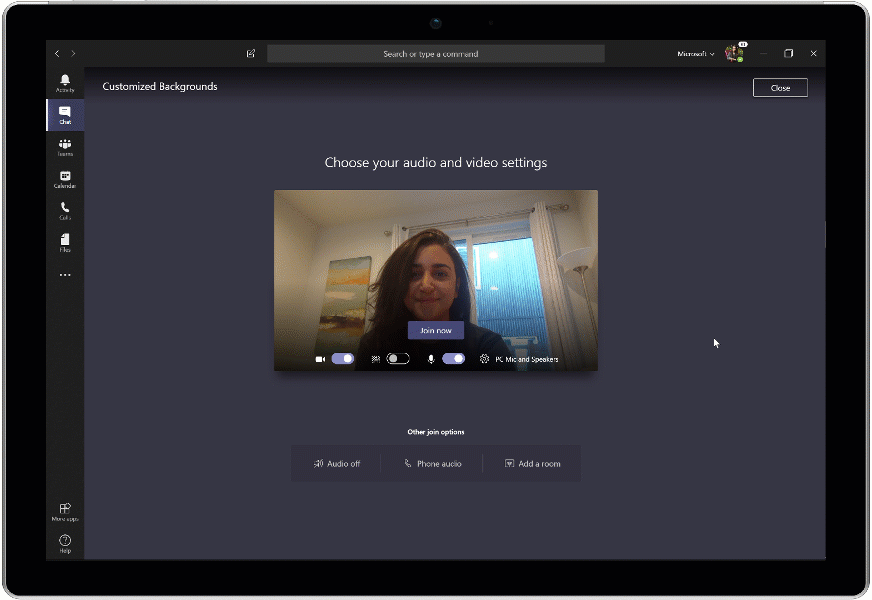Image resolution: width=872 pixels, height=600 pixels.
Task: Open Files from the sidebar
Action: click(64, 243)
